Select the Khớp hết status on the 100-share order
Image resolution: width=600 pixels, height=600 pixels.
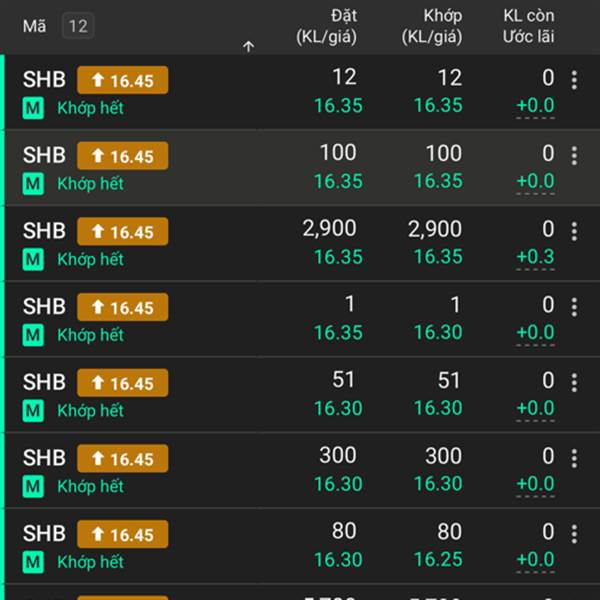point(91,184)
